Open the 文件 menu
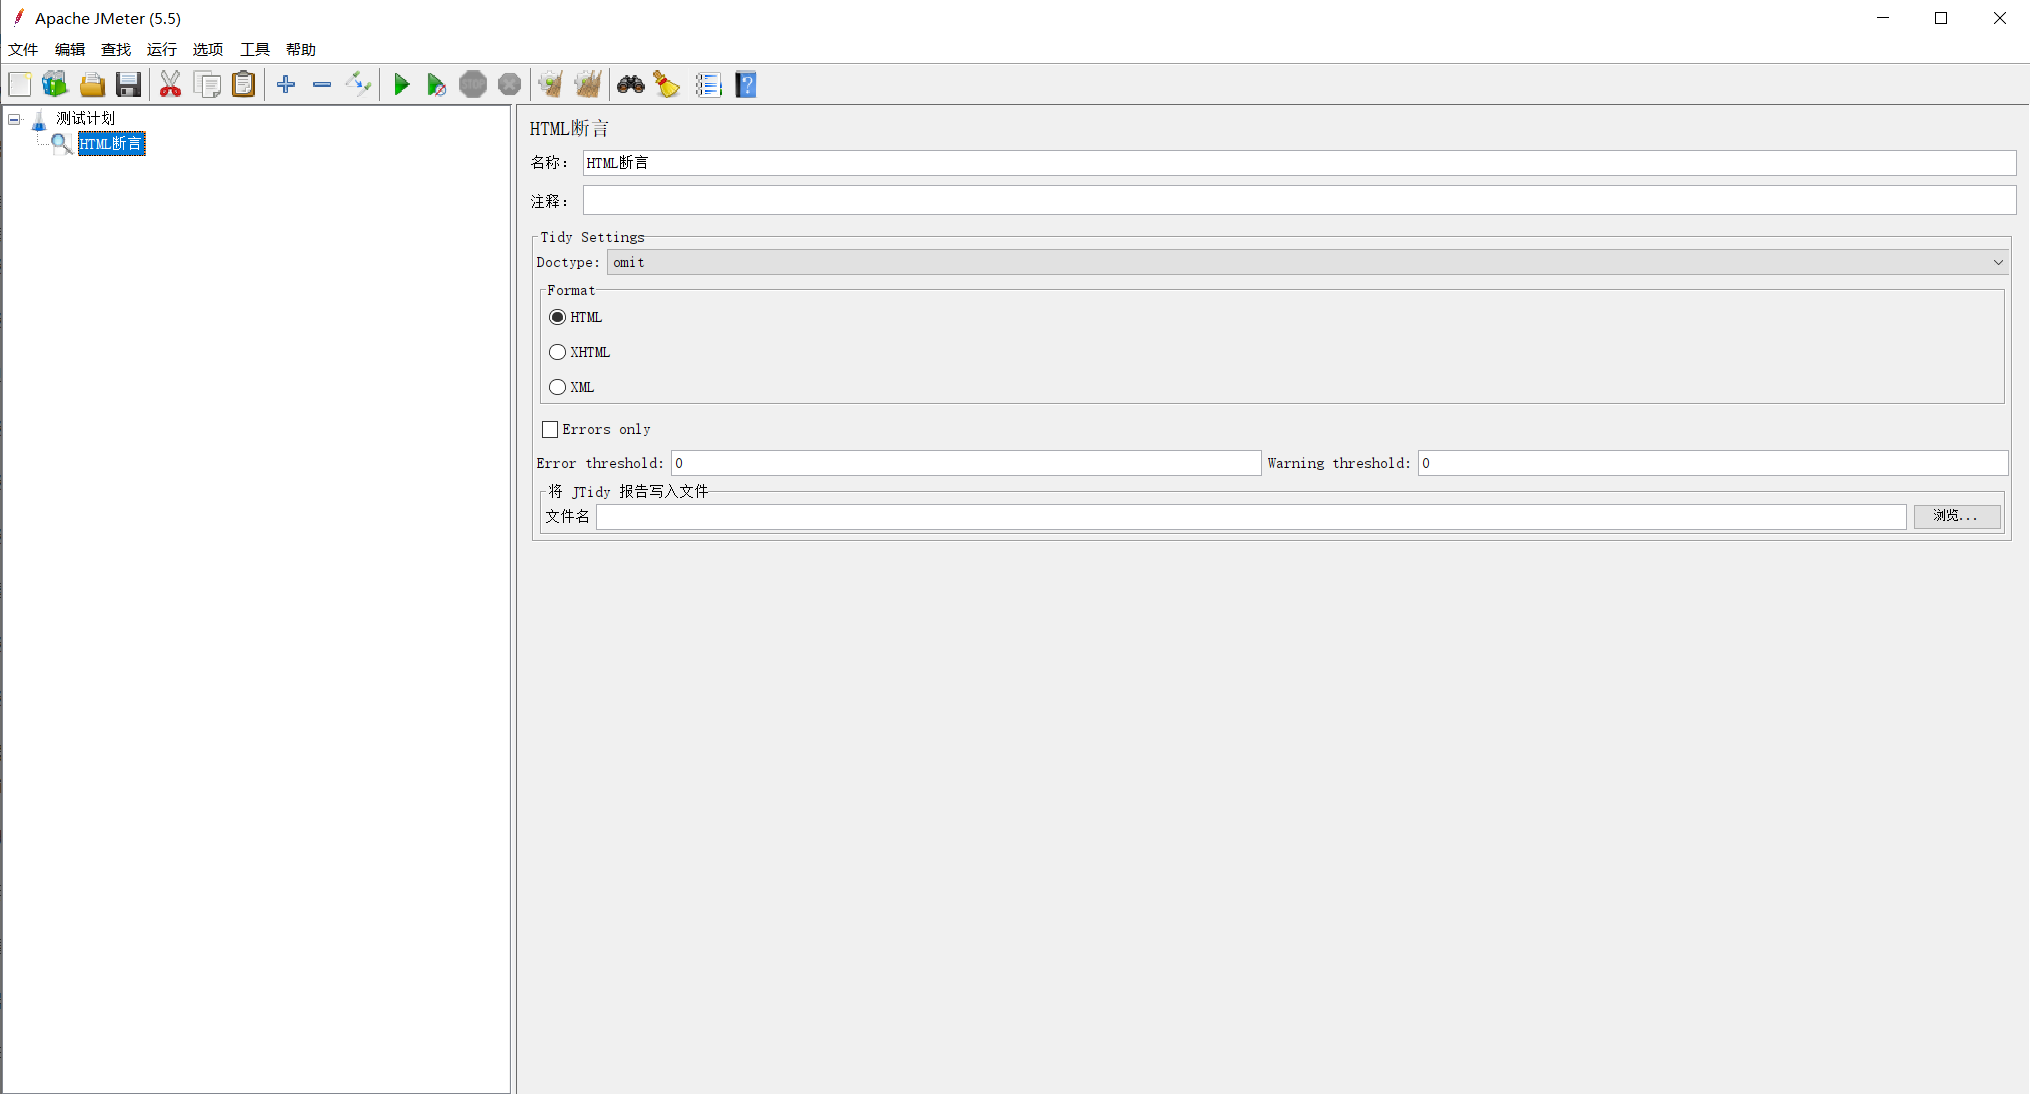The image size is (2030, 1094). [23, 49]
